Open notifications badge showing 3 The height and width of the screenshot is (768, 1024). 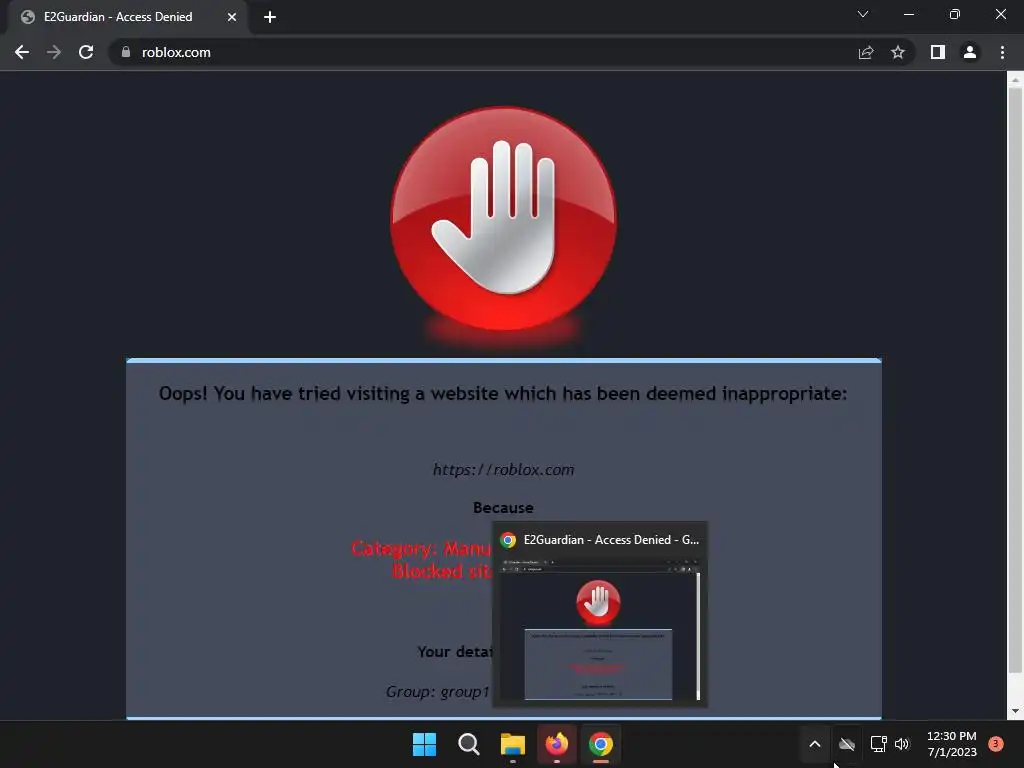click(996, 744)
